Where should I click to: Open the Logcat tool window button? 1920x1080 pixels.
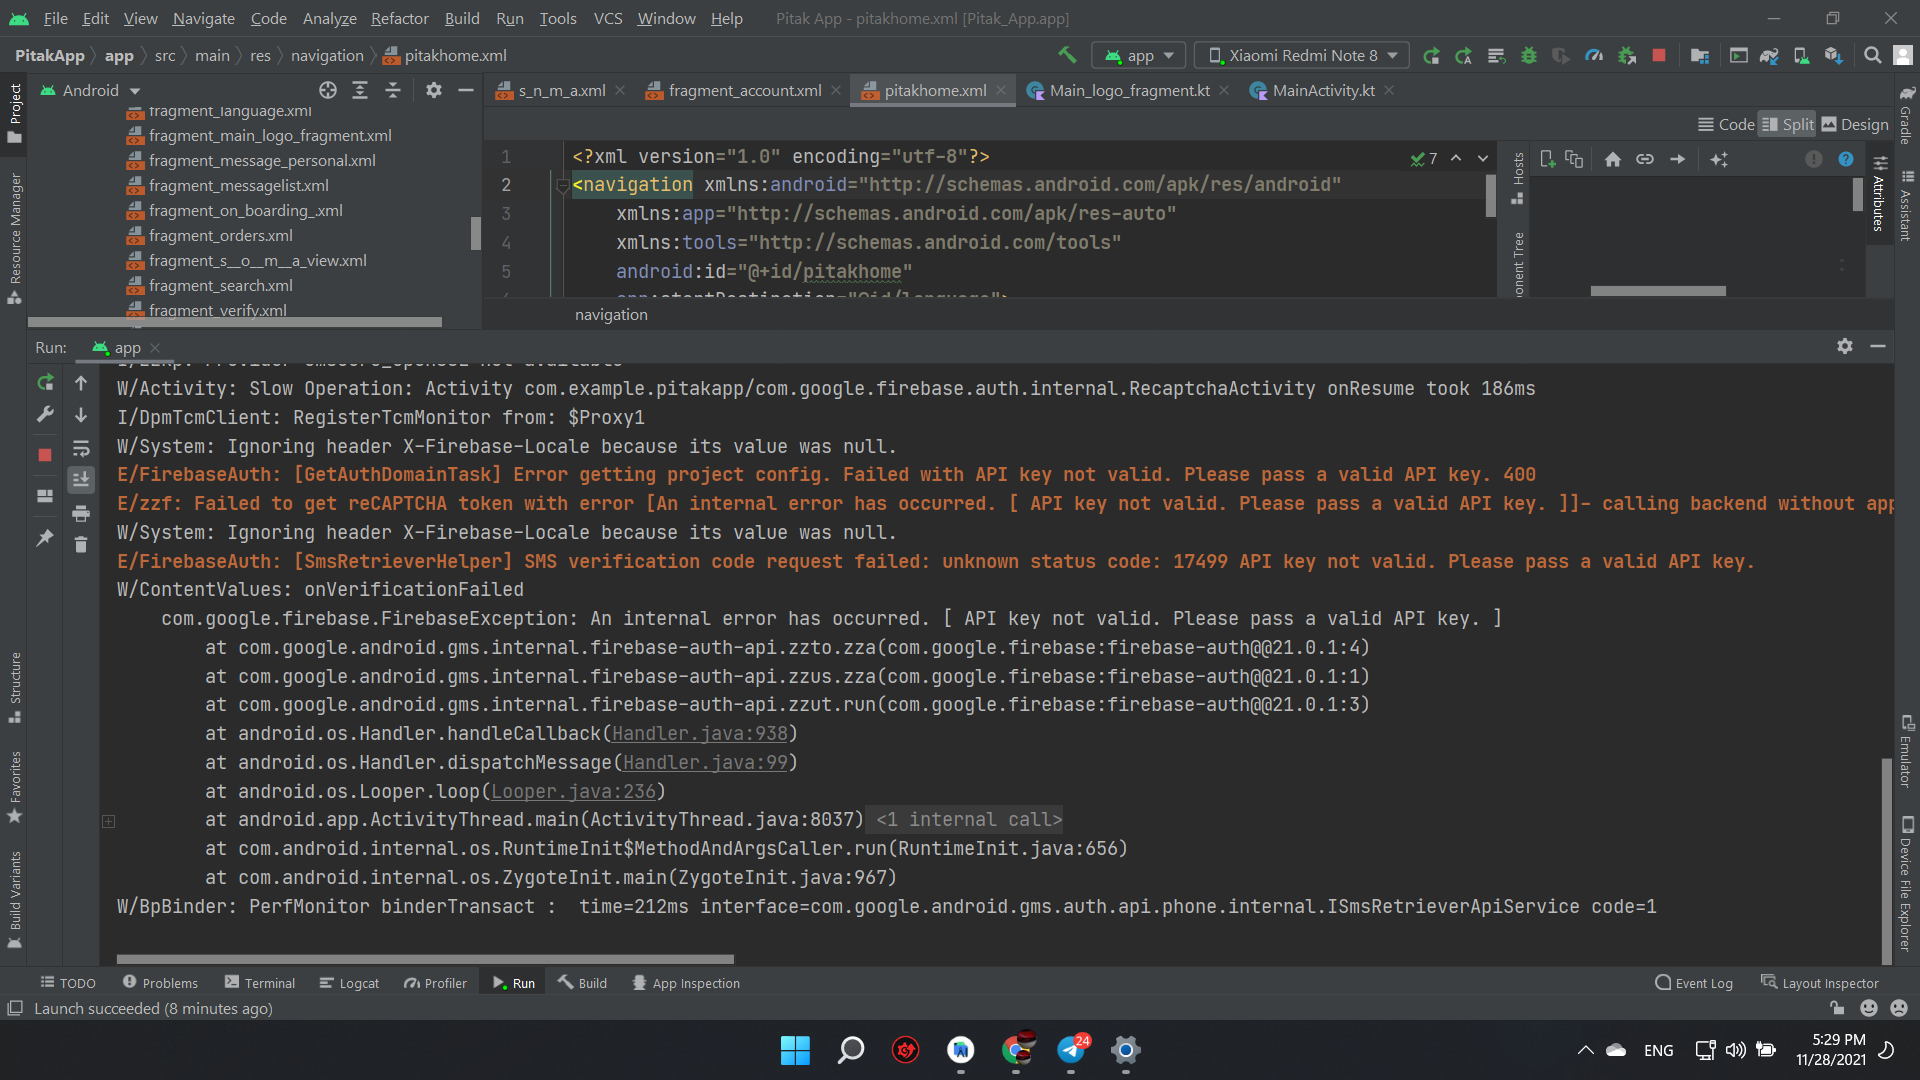pyautogui.click(x=349, y=983)
